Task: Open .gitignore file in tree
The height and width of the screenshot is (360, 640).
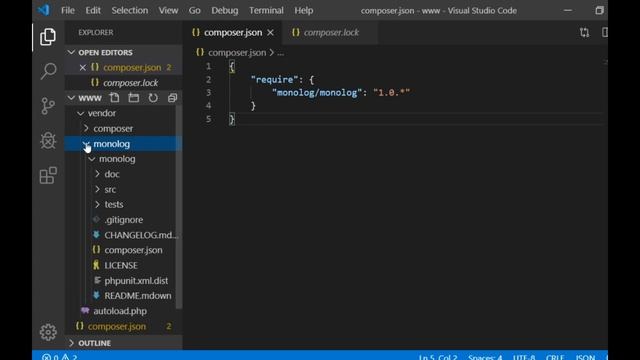Action: [124, 220]
